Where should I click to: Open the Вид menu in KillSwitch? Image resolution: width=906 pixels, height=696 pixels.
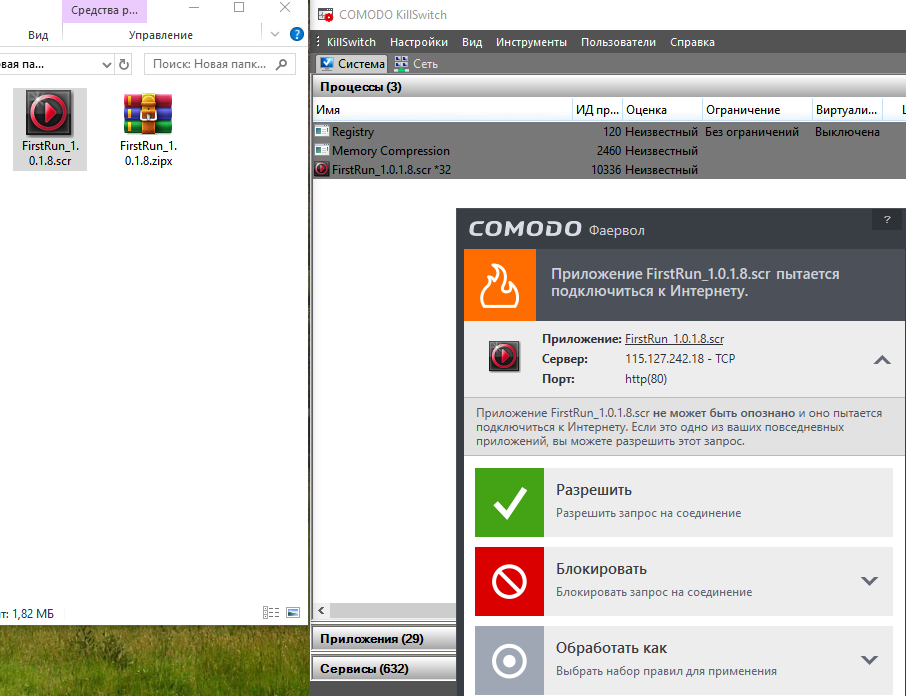click(472, 42)
